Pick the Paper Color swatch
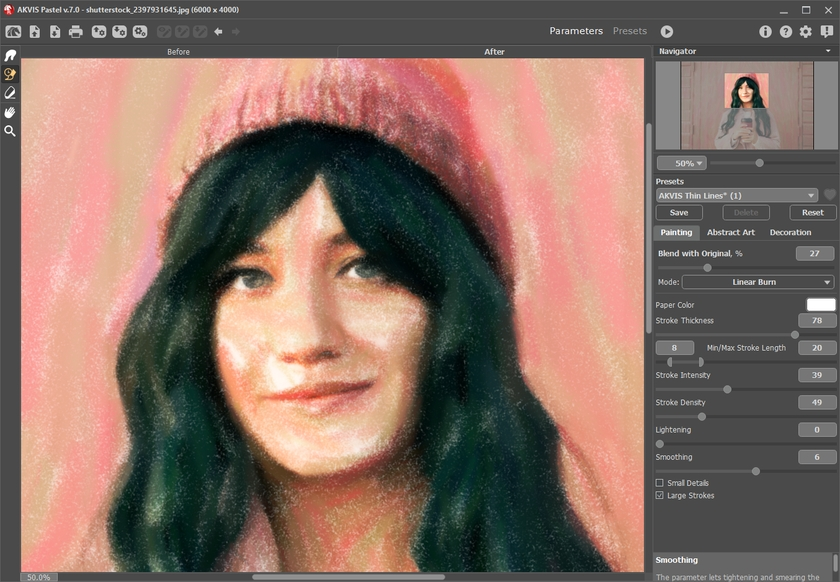 click(820, 305)
